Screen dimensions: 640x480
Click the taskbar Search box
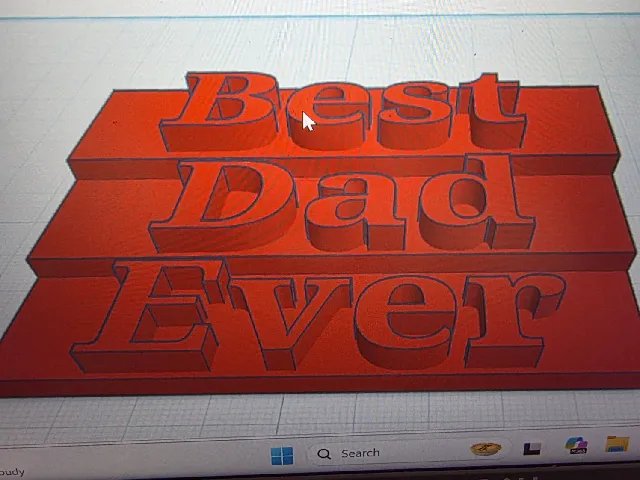[x=408, y=451]
